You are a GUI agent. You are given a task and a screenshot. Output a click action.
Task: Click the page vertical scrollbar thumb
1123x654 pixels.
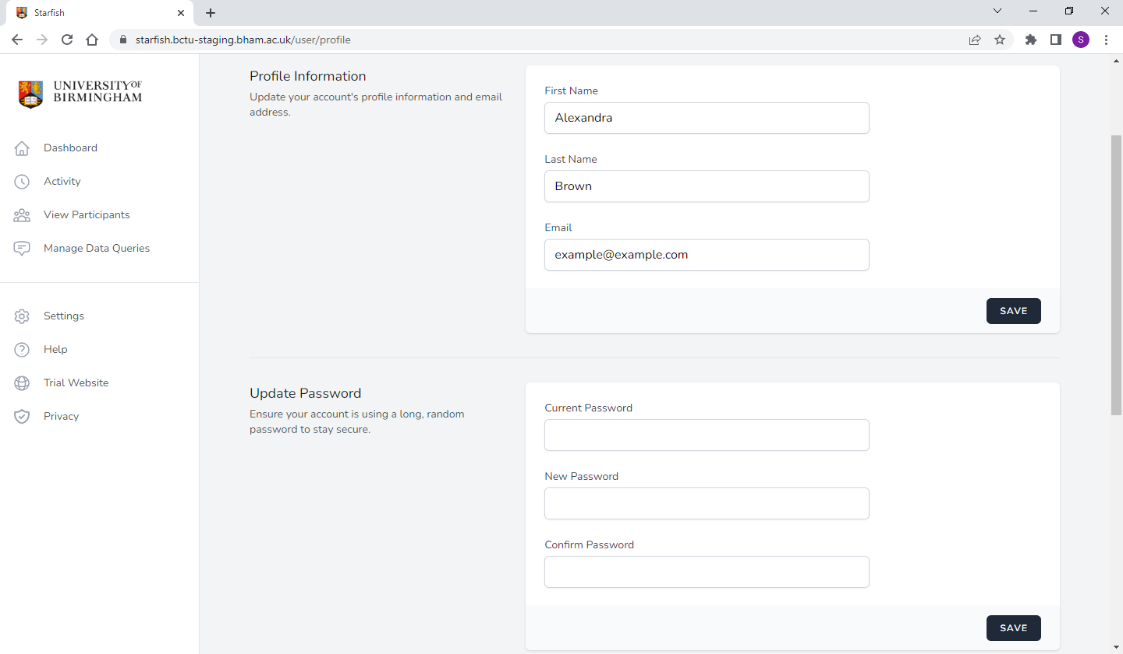coord(1116,275)
